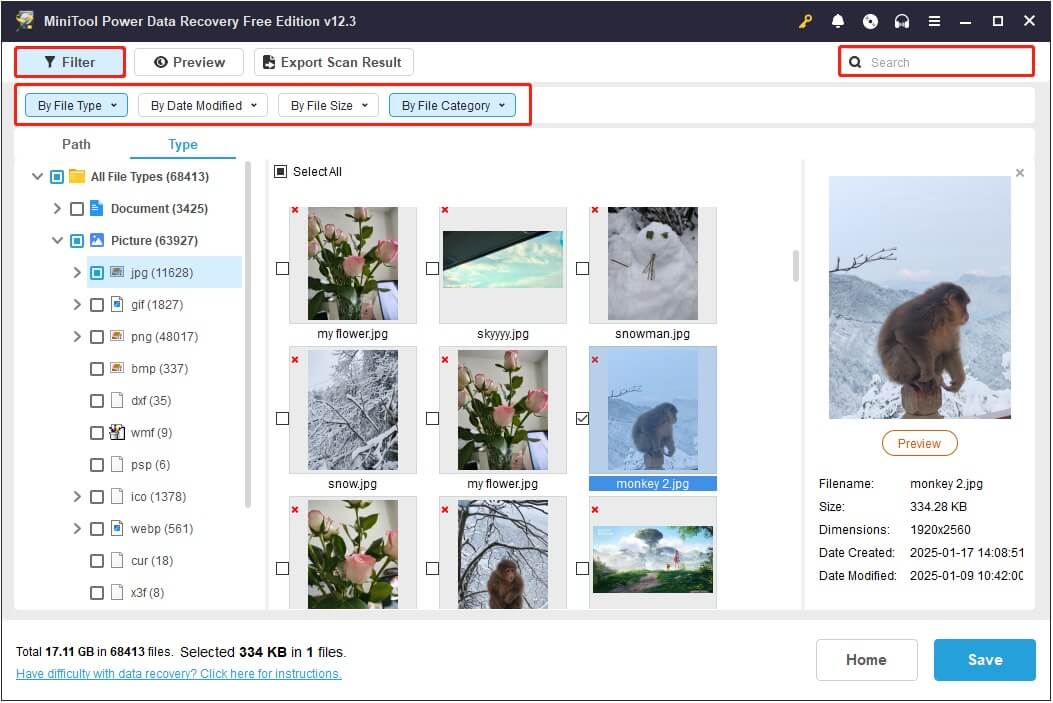
Task: Click the Home button
Action: click(x=866, y=660)
